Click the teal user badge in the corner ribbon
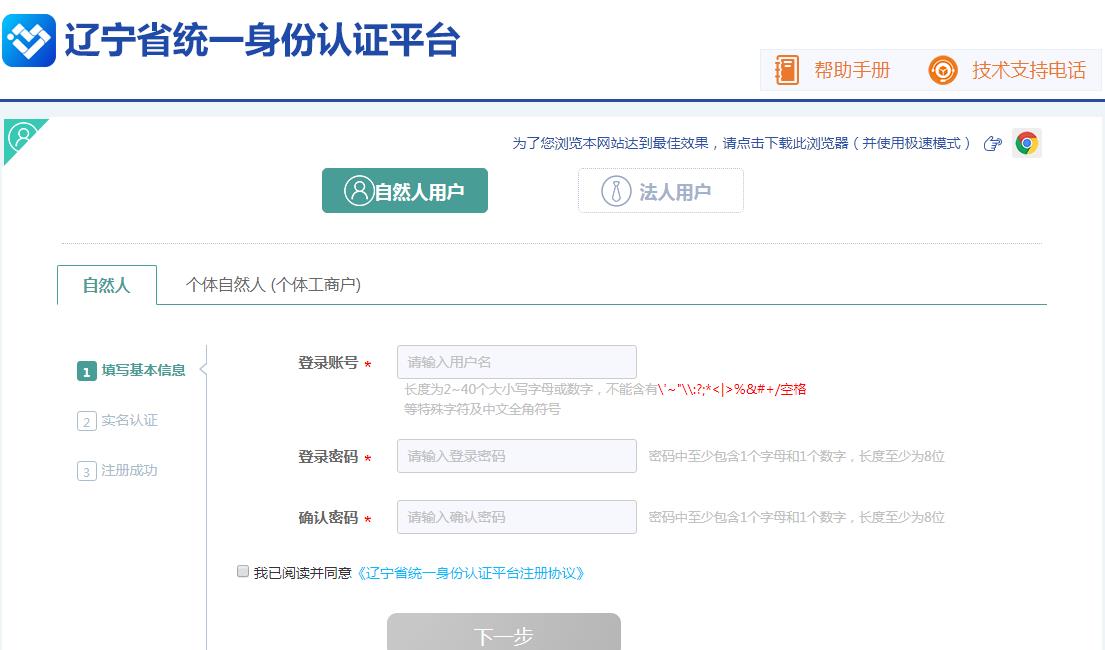This screenshot has width=1105, height=650. (x=22, y=135)
